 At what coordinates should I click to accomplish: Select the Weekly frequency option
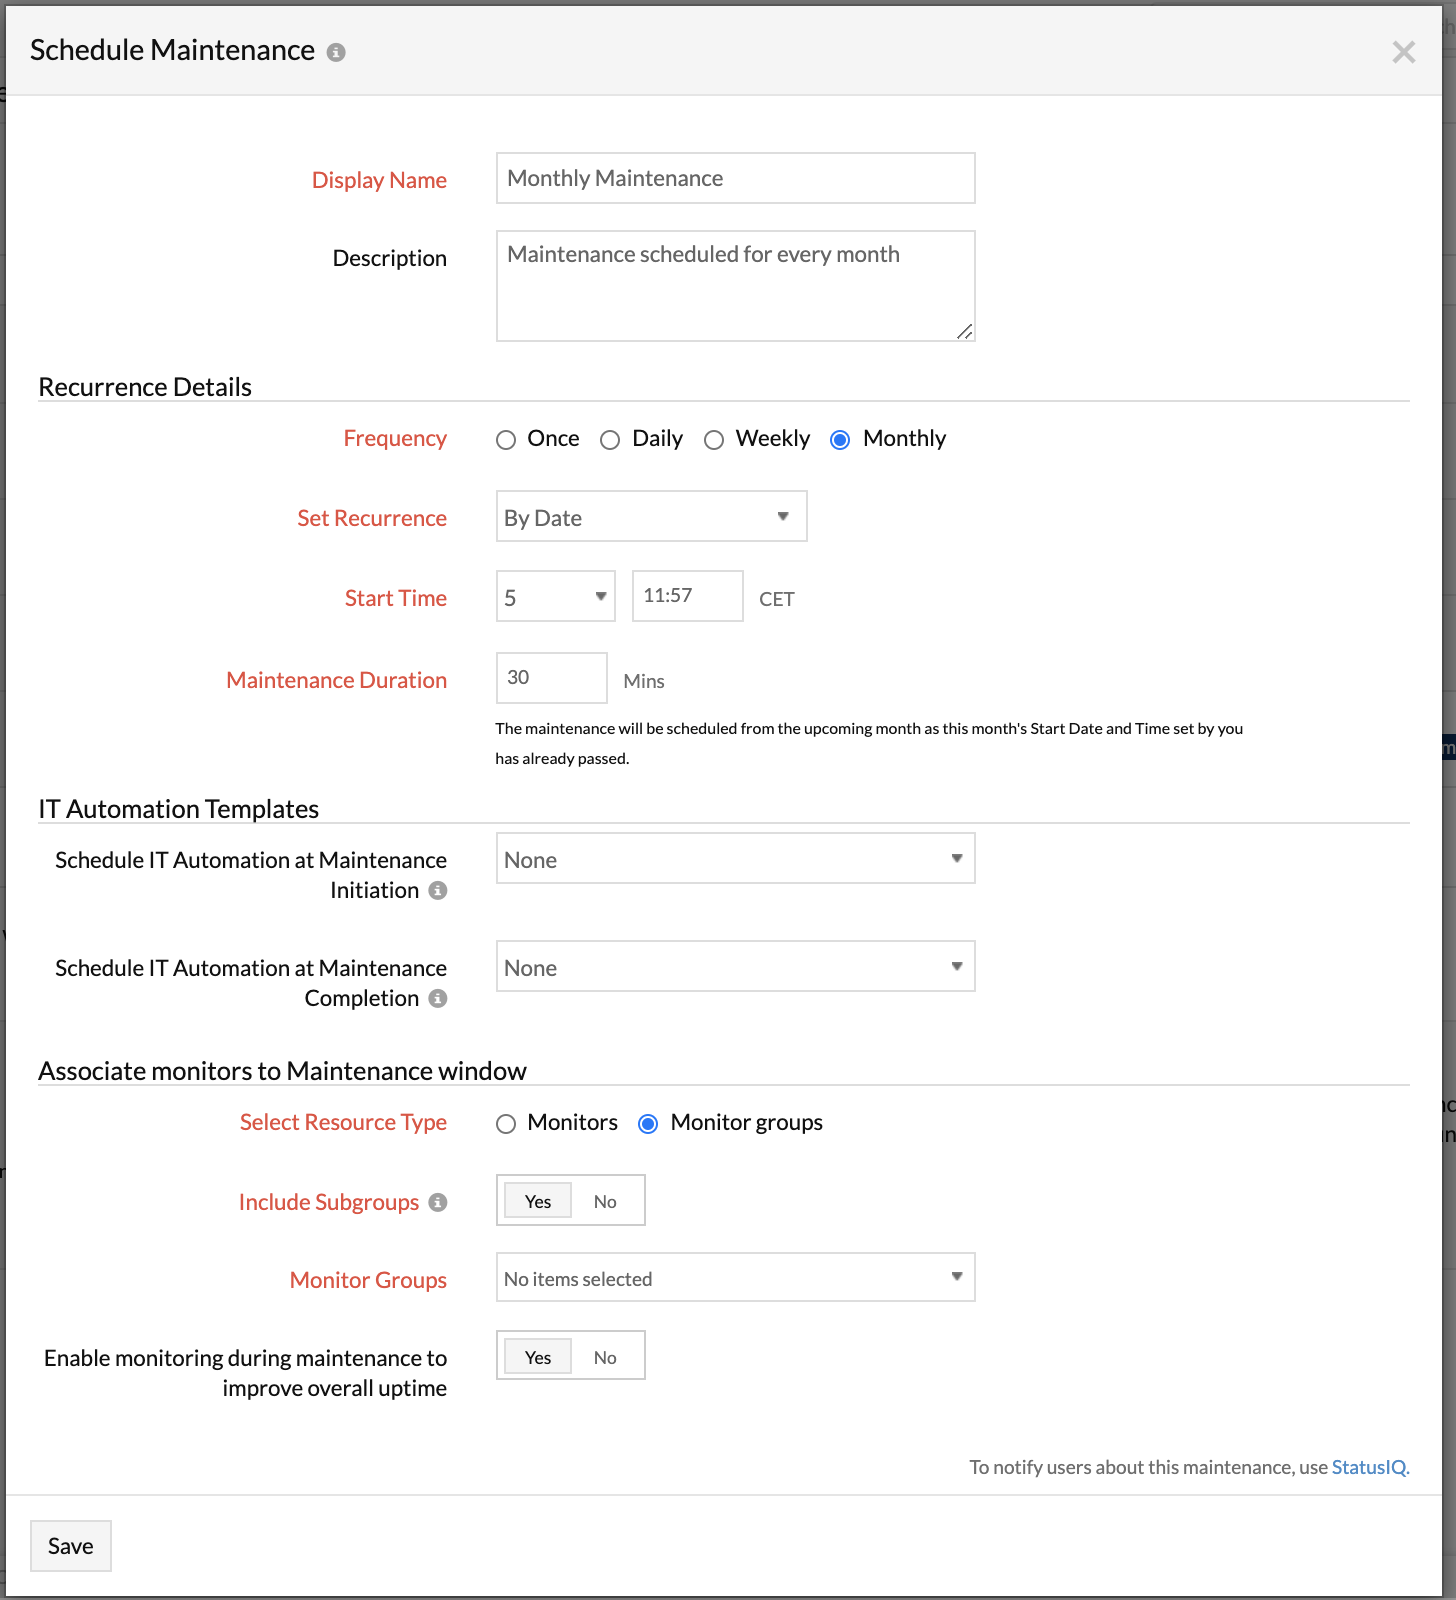pos(714,440)
